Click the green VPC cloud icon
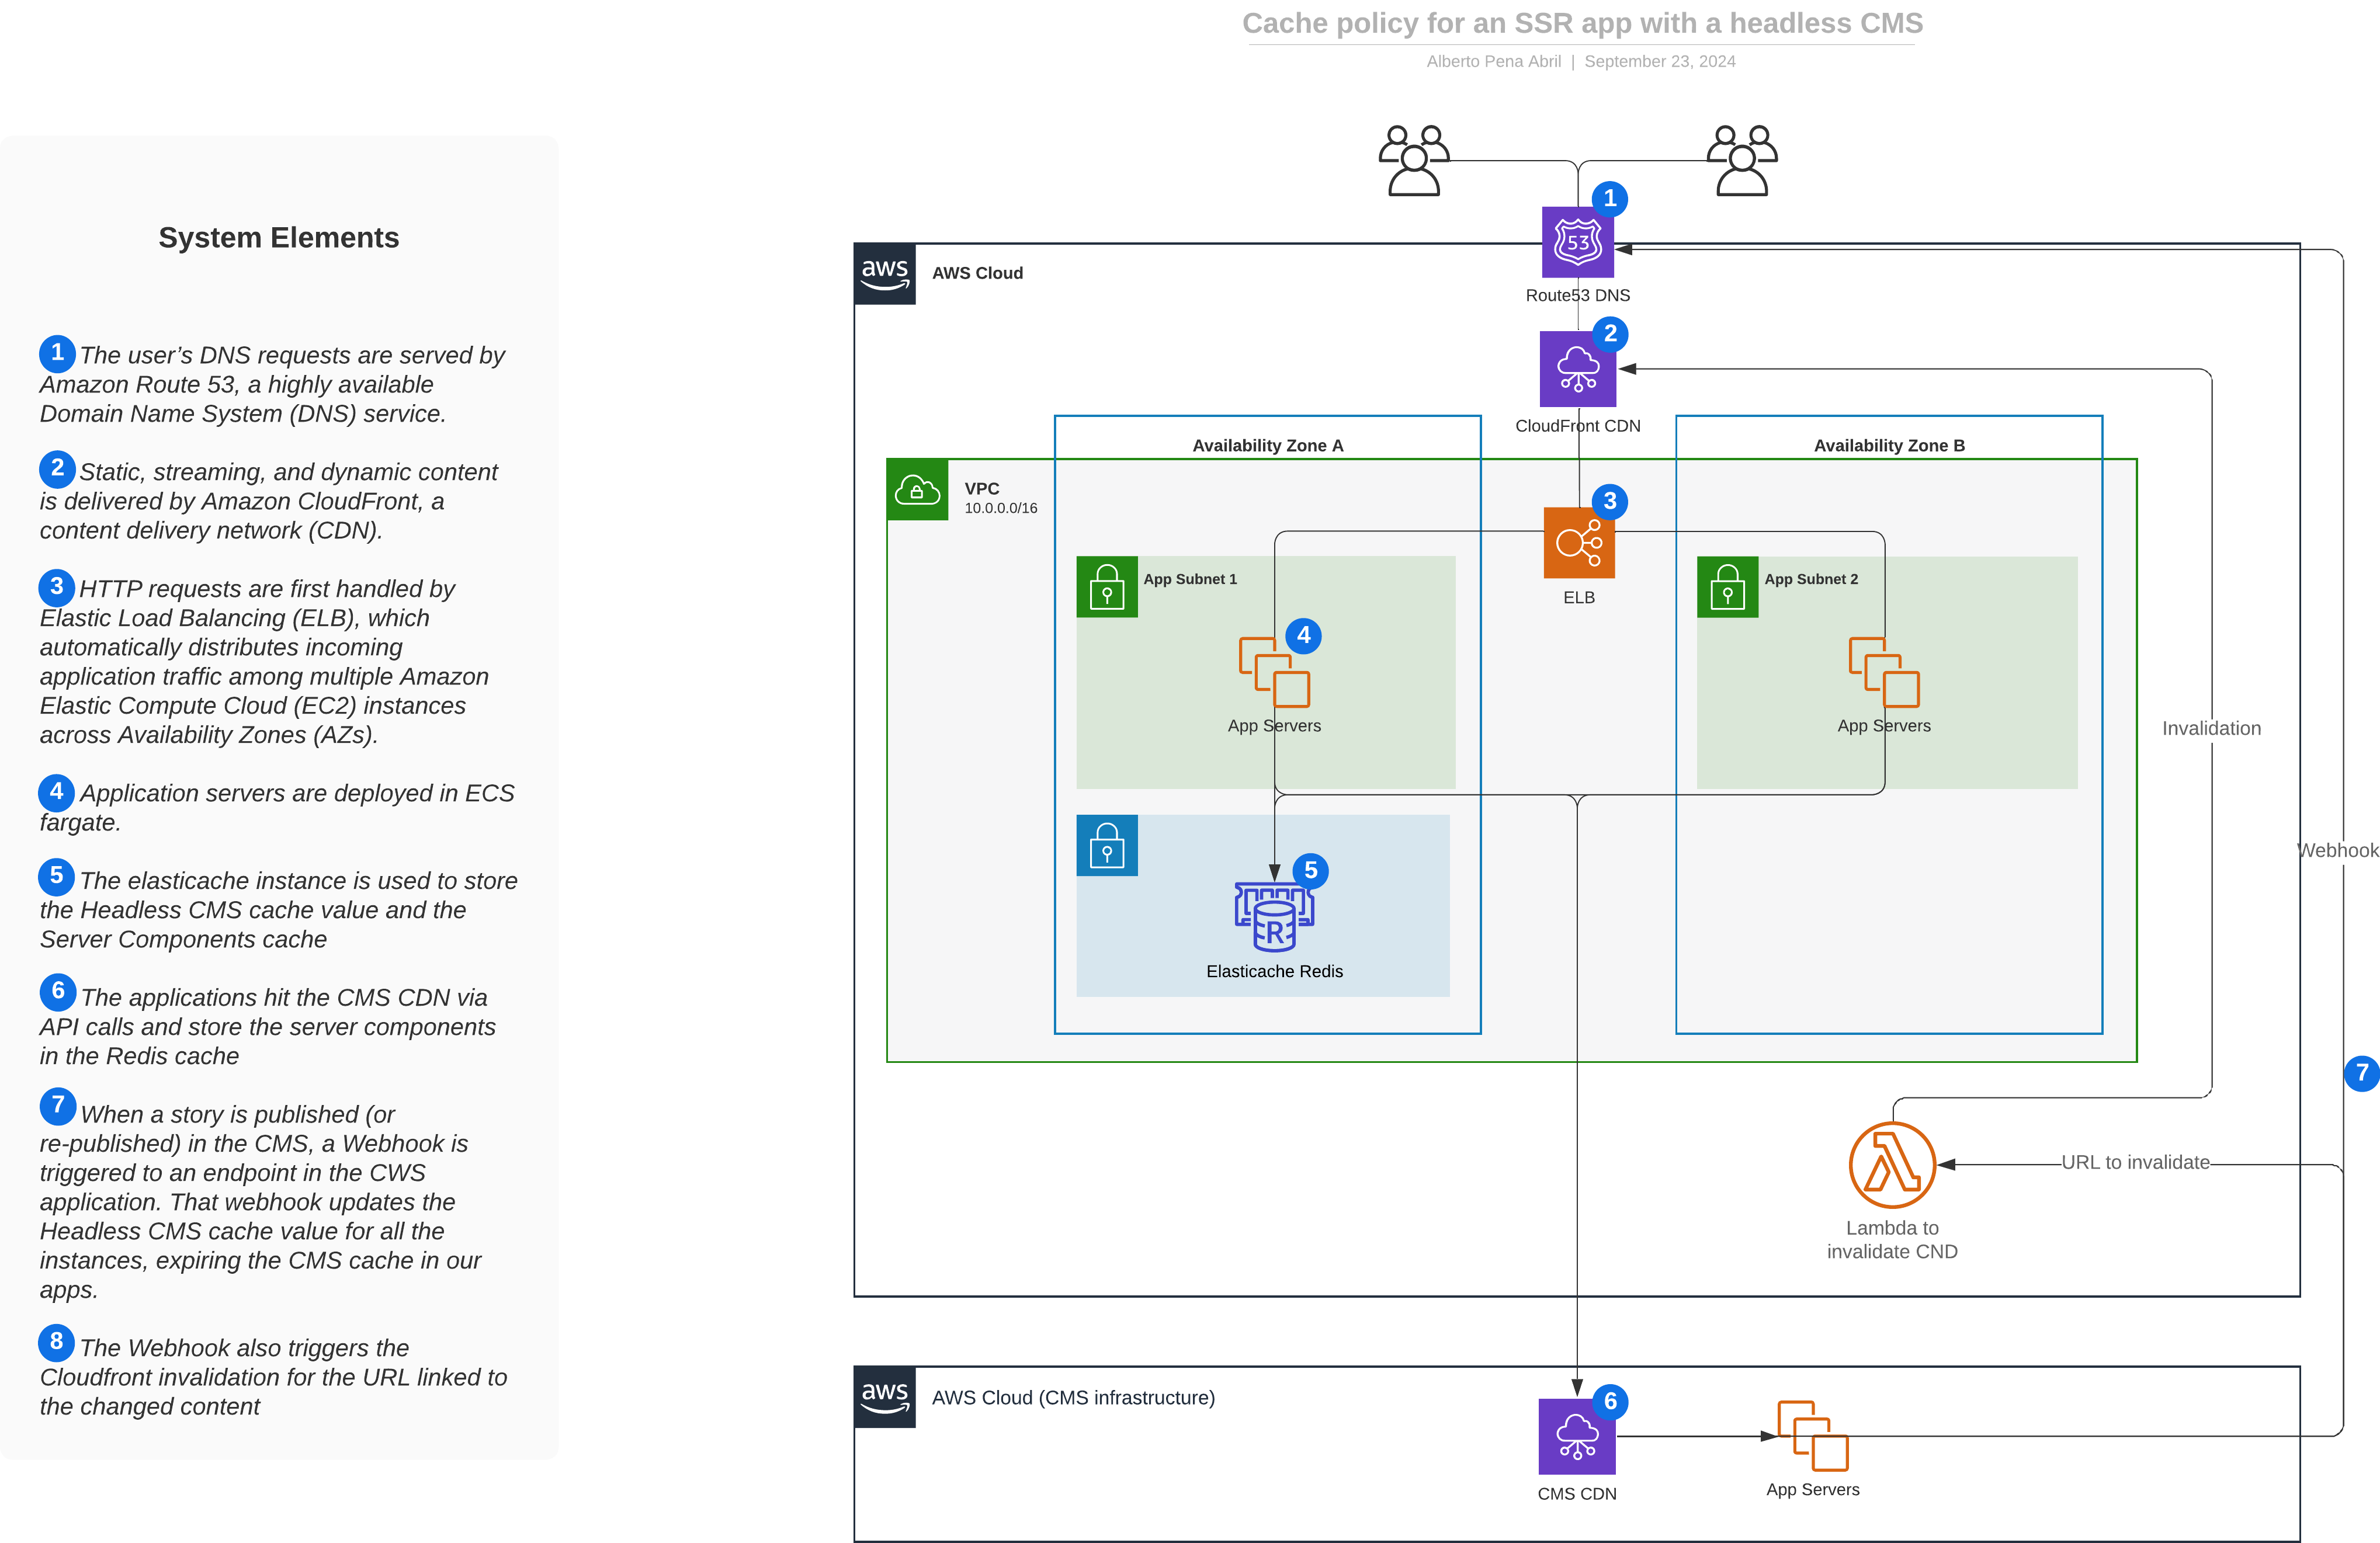This screenshot has height=1543, width=2380. (x=917, y=490)
